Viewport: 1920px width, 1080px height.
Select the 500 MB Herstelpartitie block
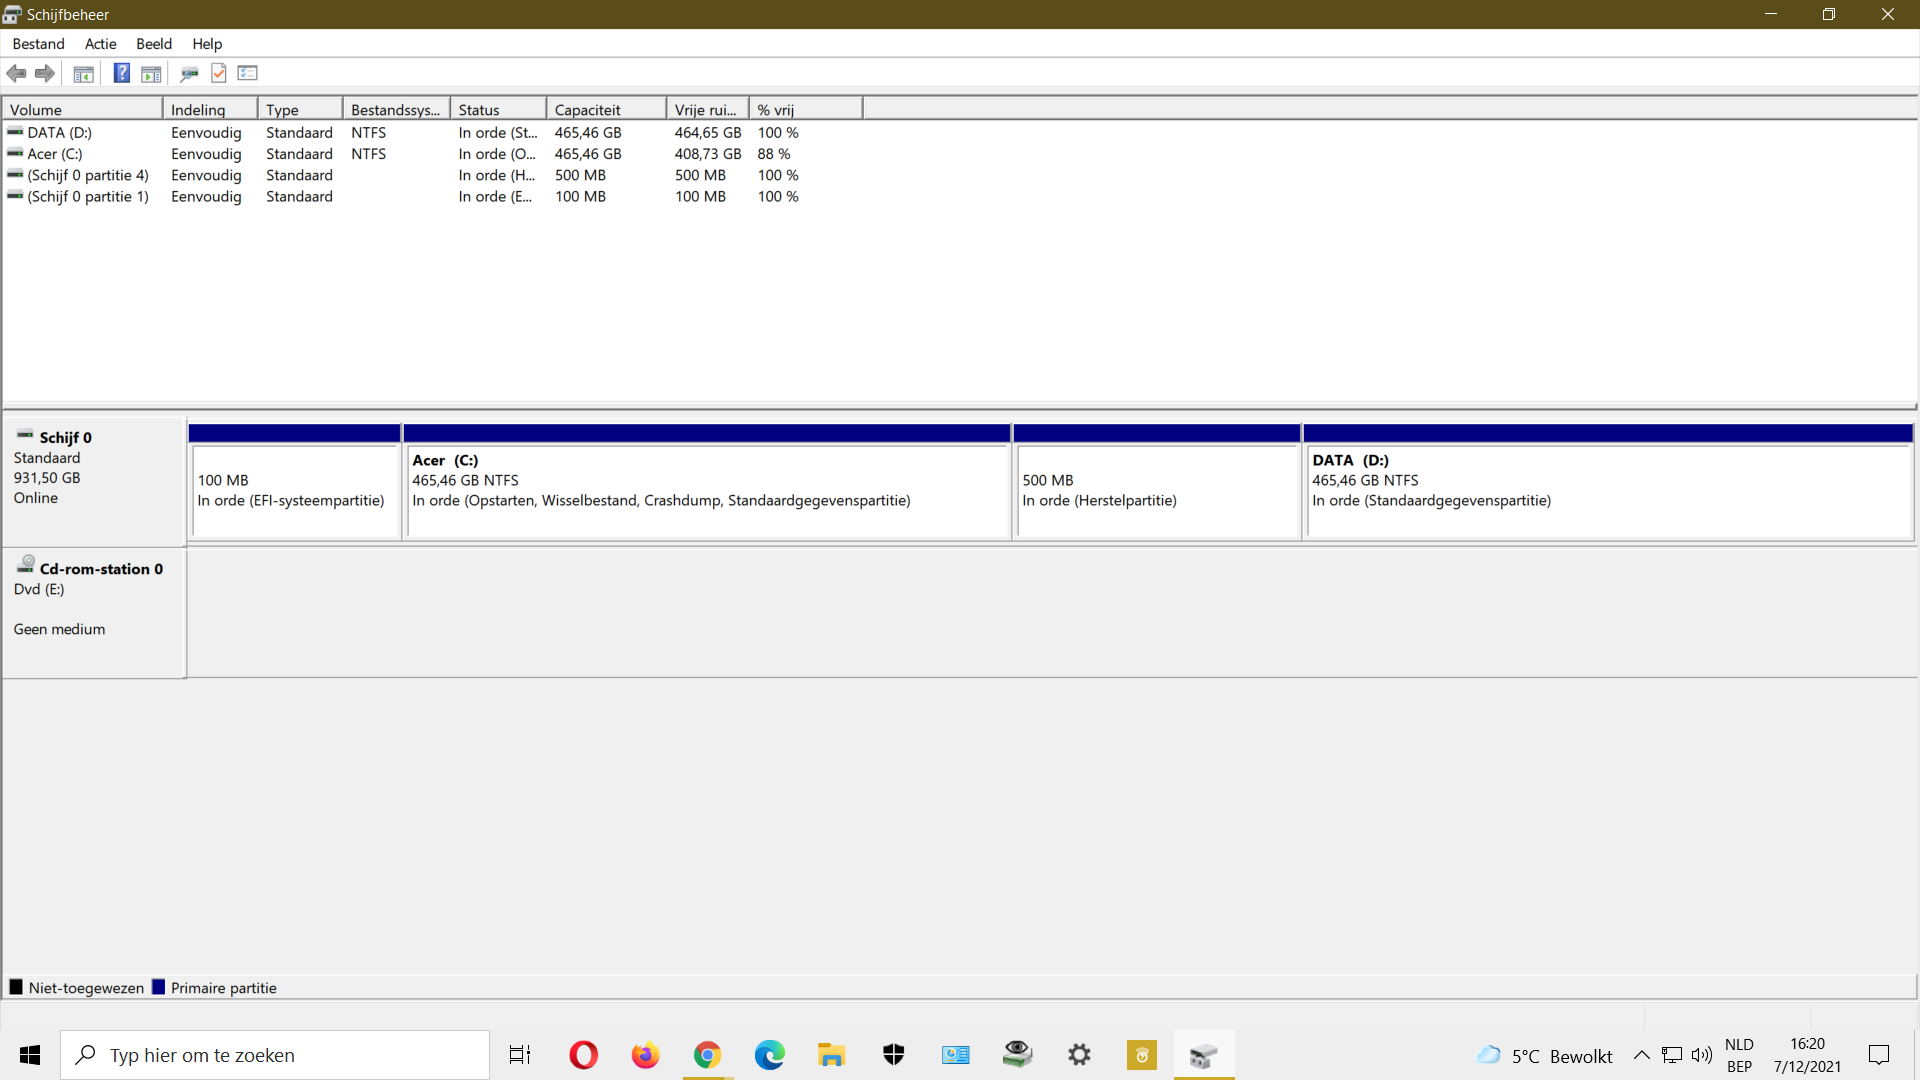click(x=1157, y=490)
